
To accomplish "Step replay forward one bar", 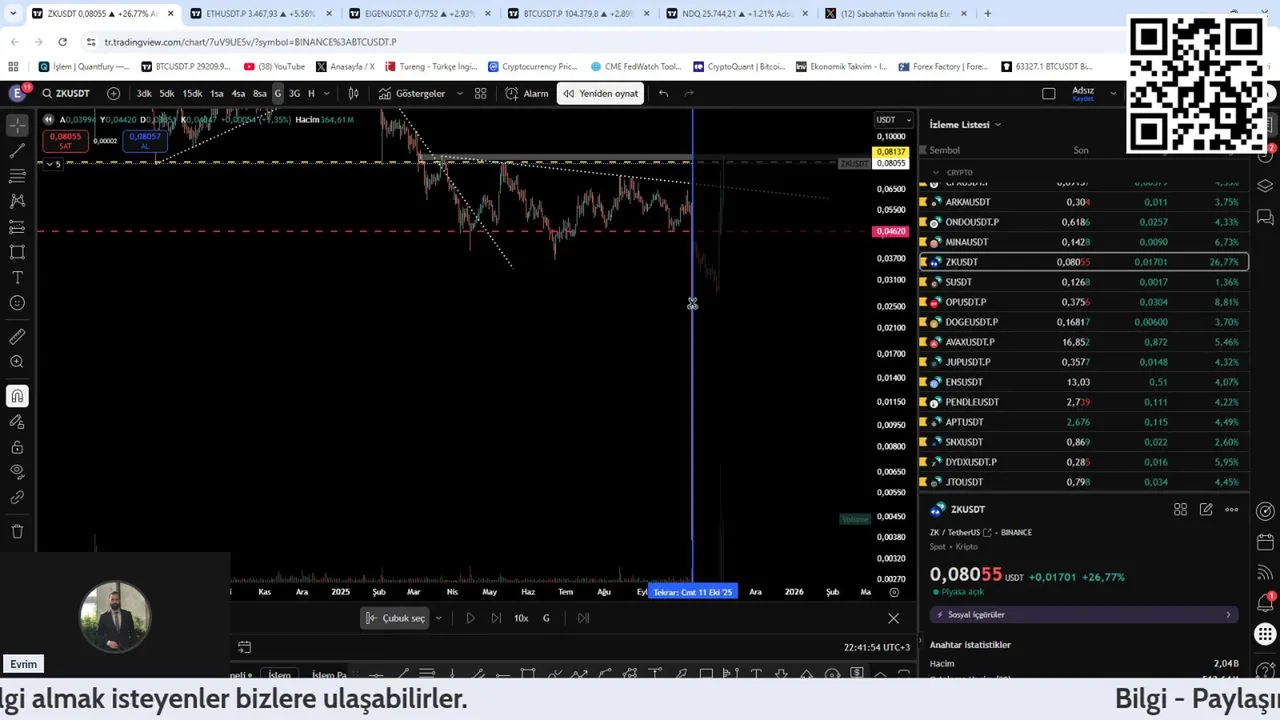I will (496, 618).
